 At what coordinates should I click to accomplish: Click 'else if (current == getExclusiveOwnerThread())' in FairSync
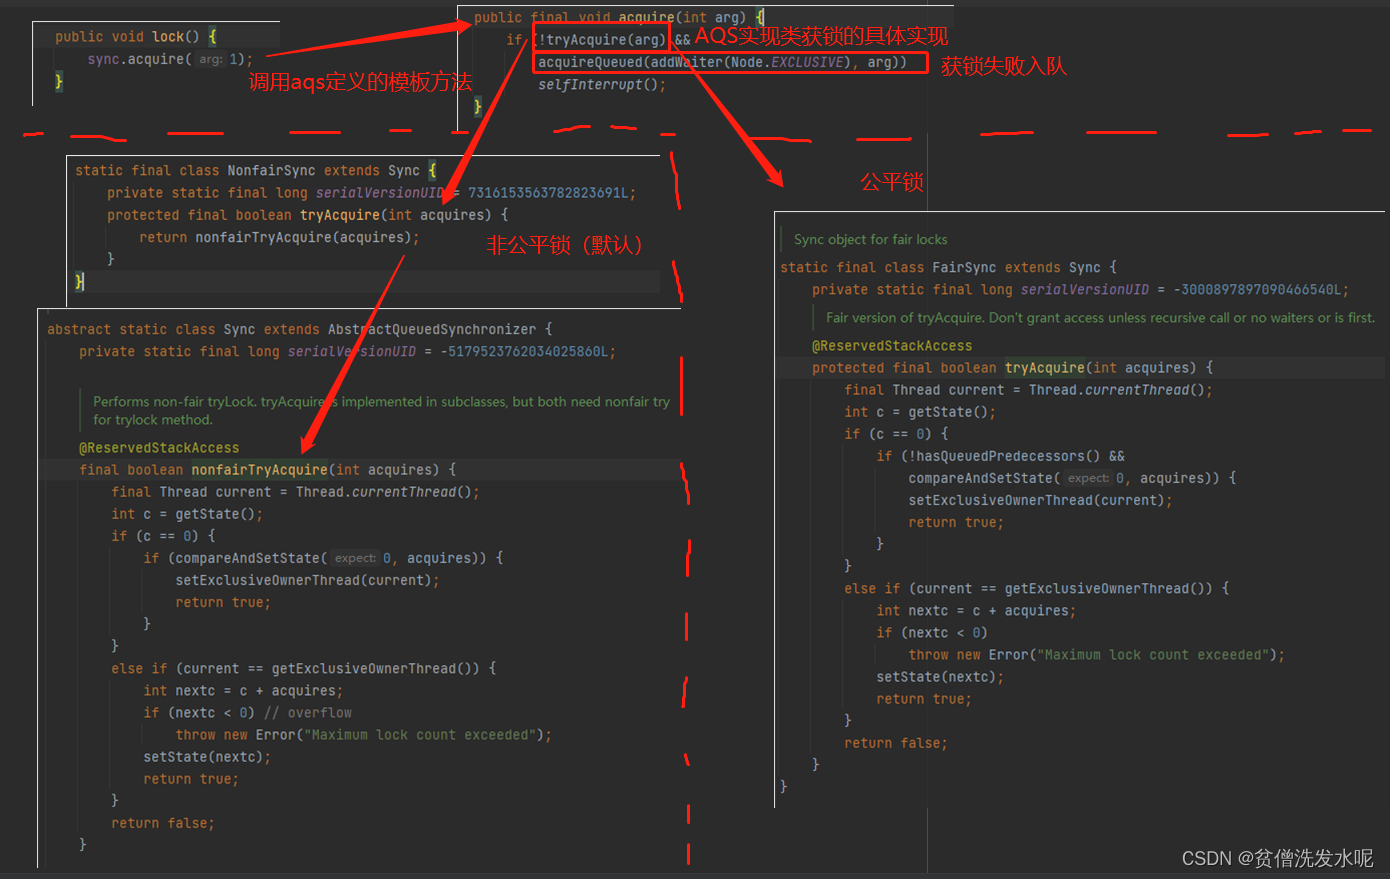[x=1036, y=589]
